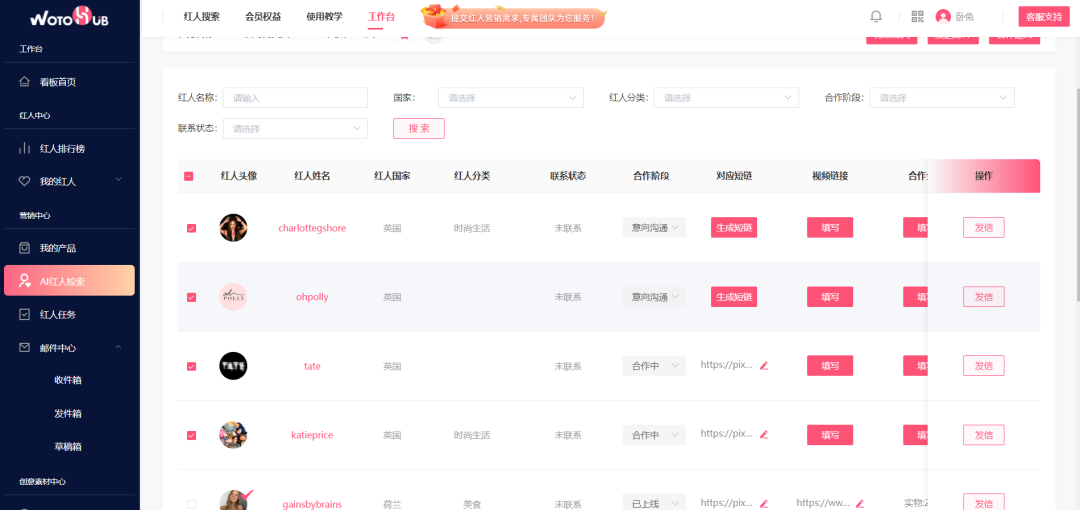Uncheck the tate row checkbox

191,366
